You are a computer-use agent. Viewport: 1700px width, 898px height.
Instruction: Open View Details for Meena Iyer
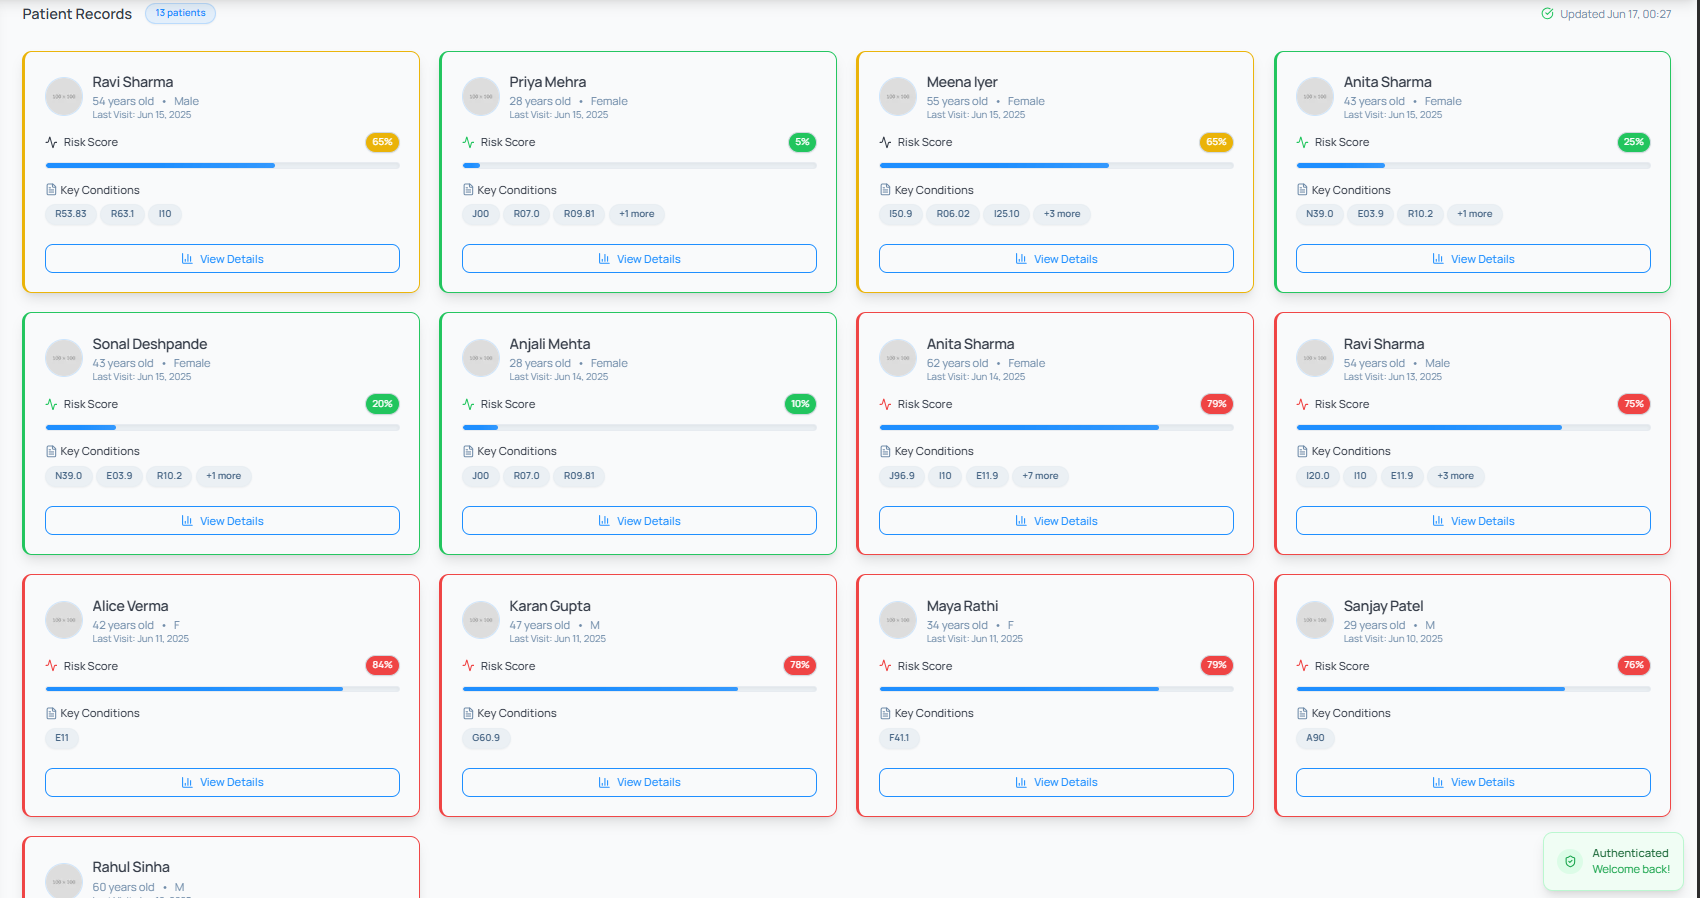tap(1056, 258)
